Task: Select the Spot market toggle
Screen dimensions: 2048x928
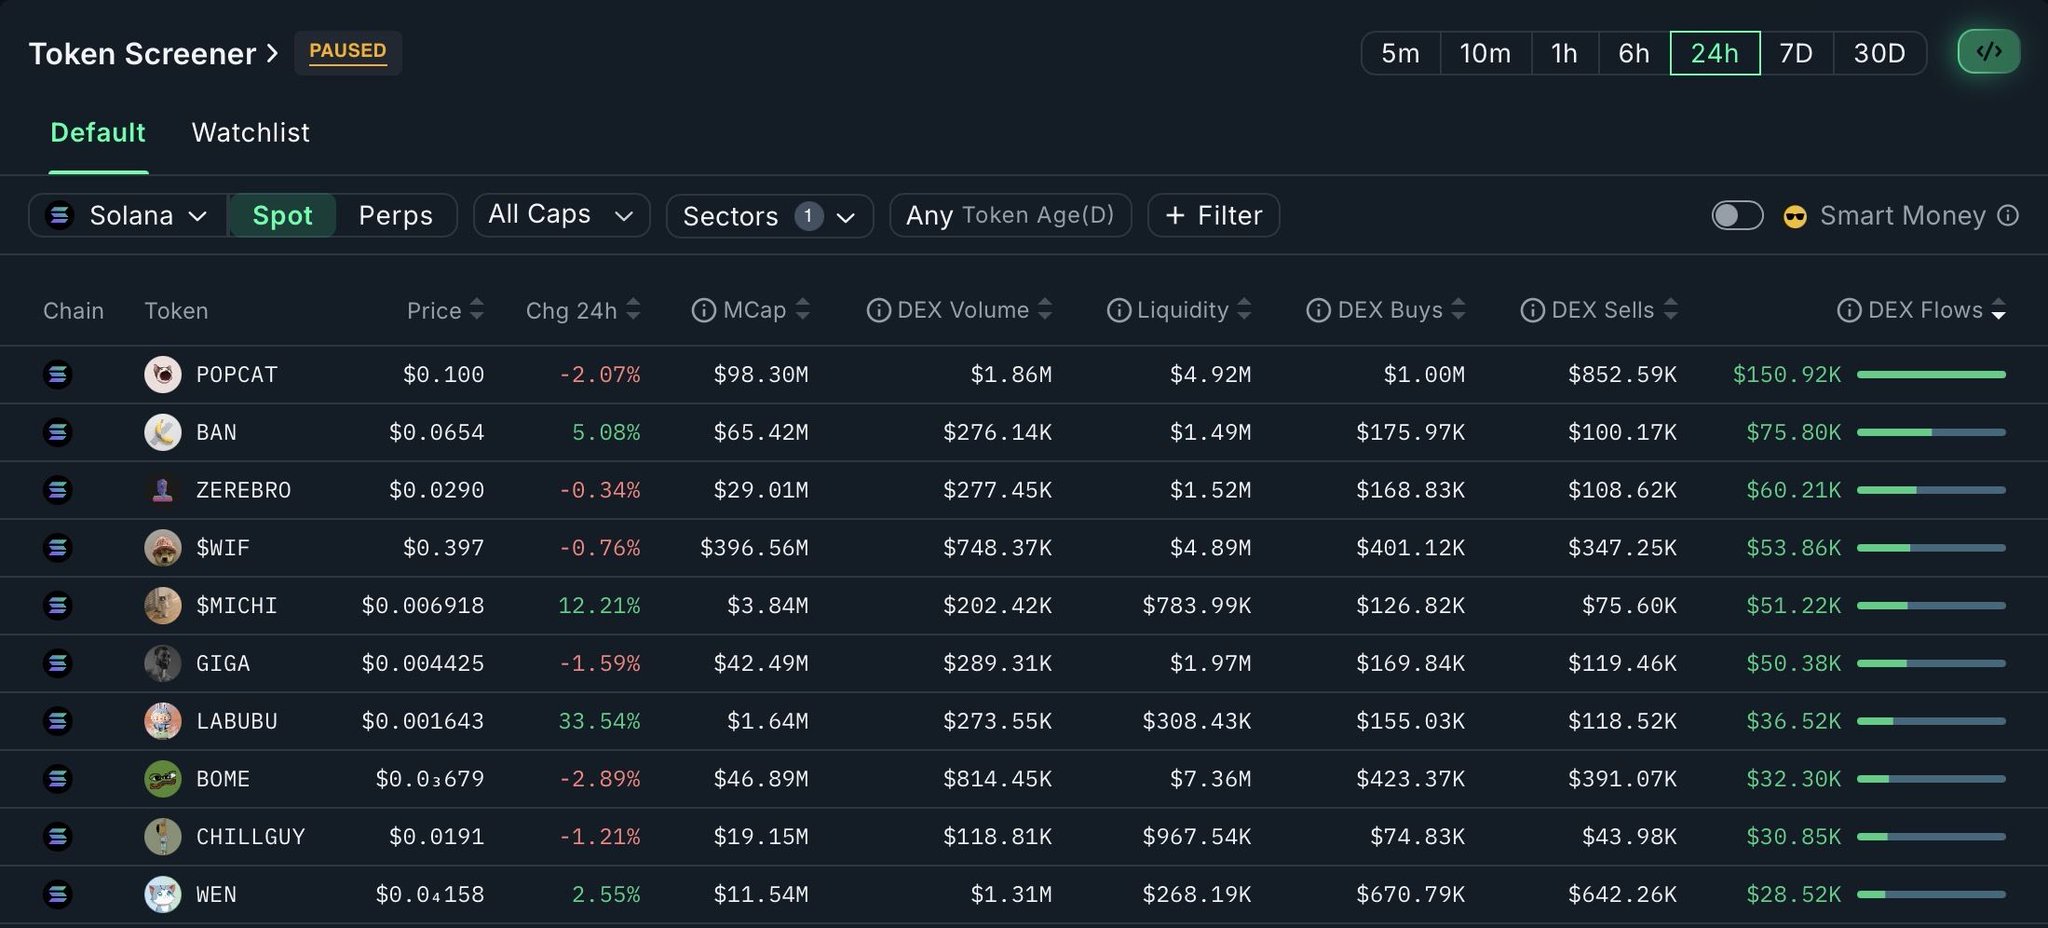Action: pos(282,216)
